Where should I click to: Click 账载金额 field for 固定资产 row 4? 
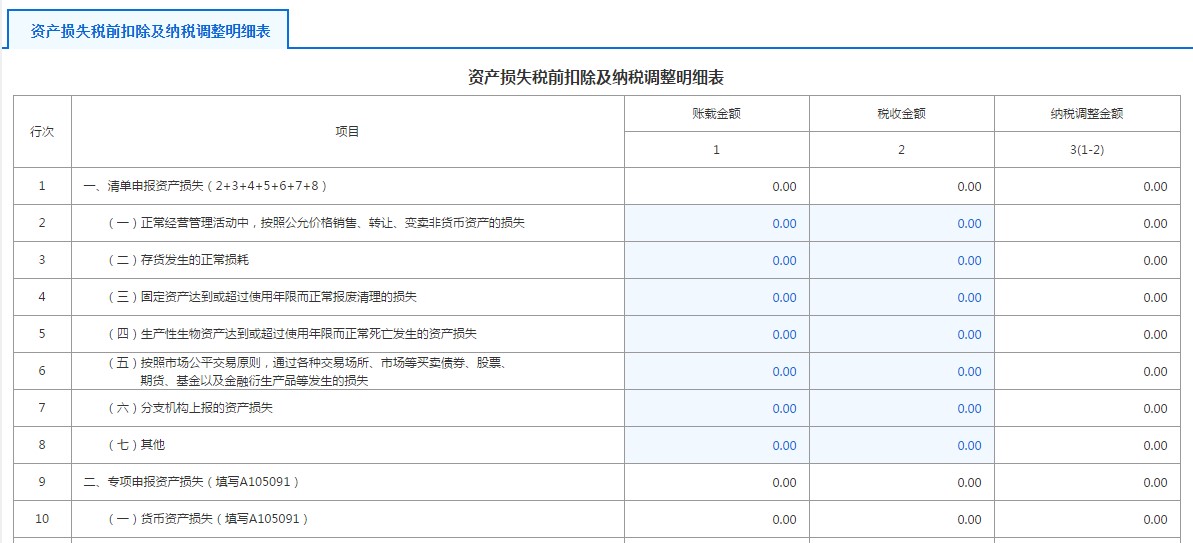pyautogui.click(x=717, y=297)
